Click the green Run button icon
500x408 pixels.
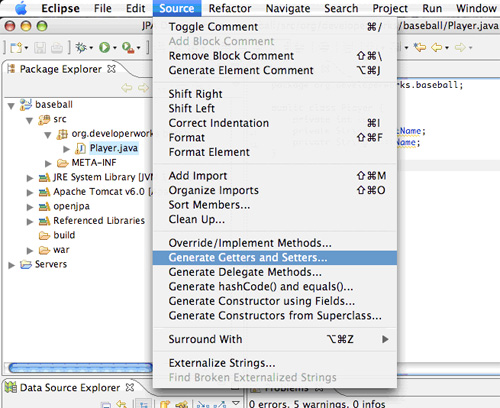point(104,48)
